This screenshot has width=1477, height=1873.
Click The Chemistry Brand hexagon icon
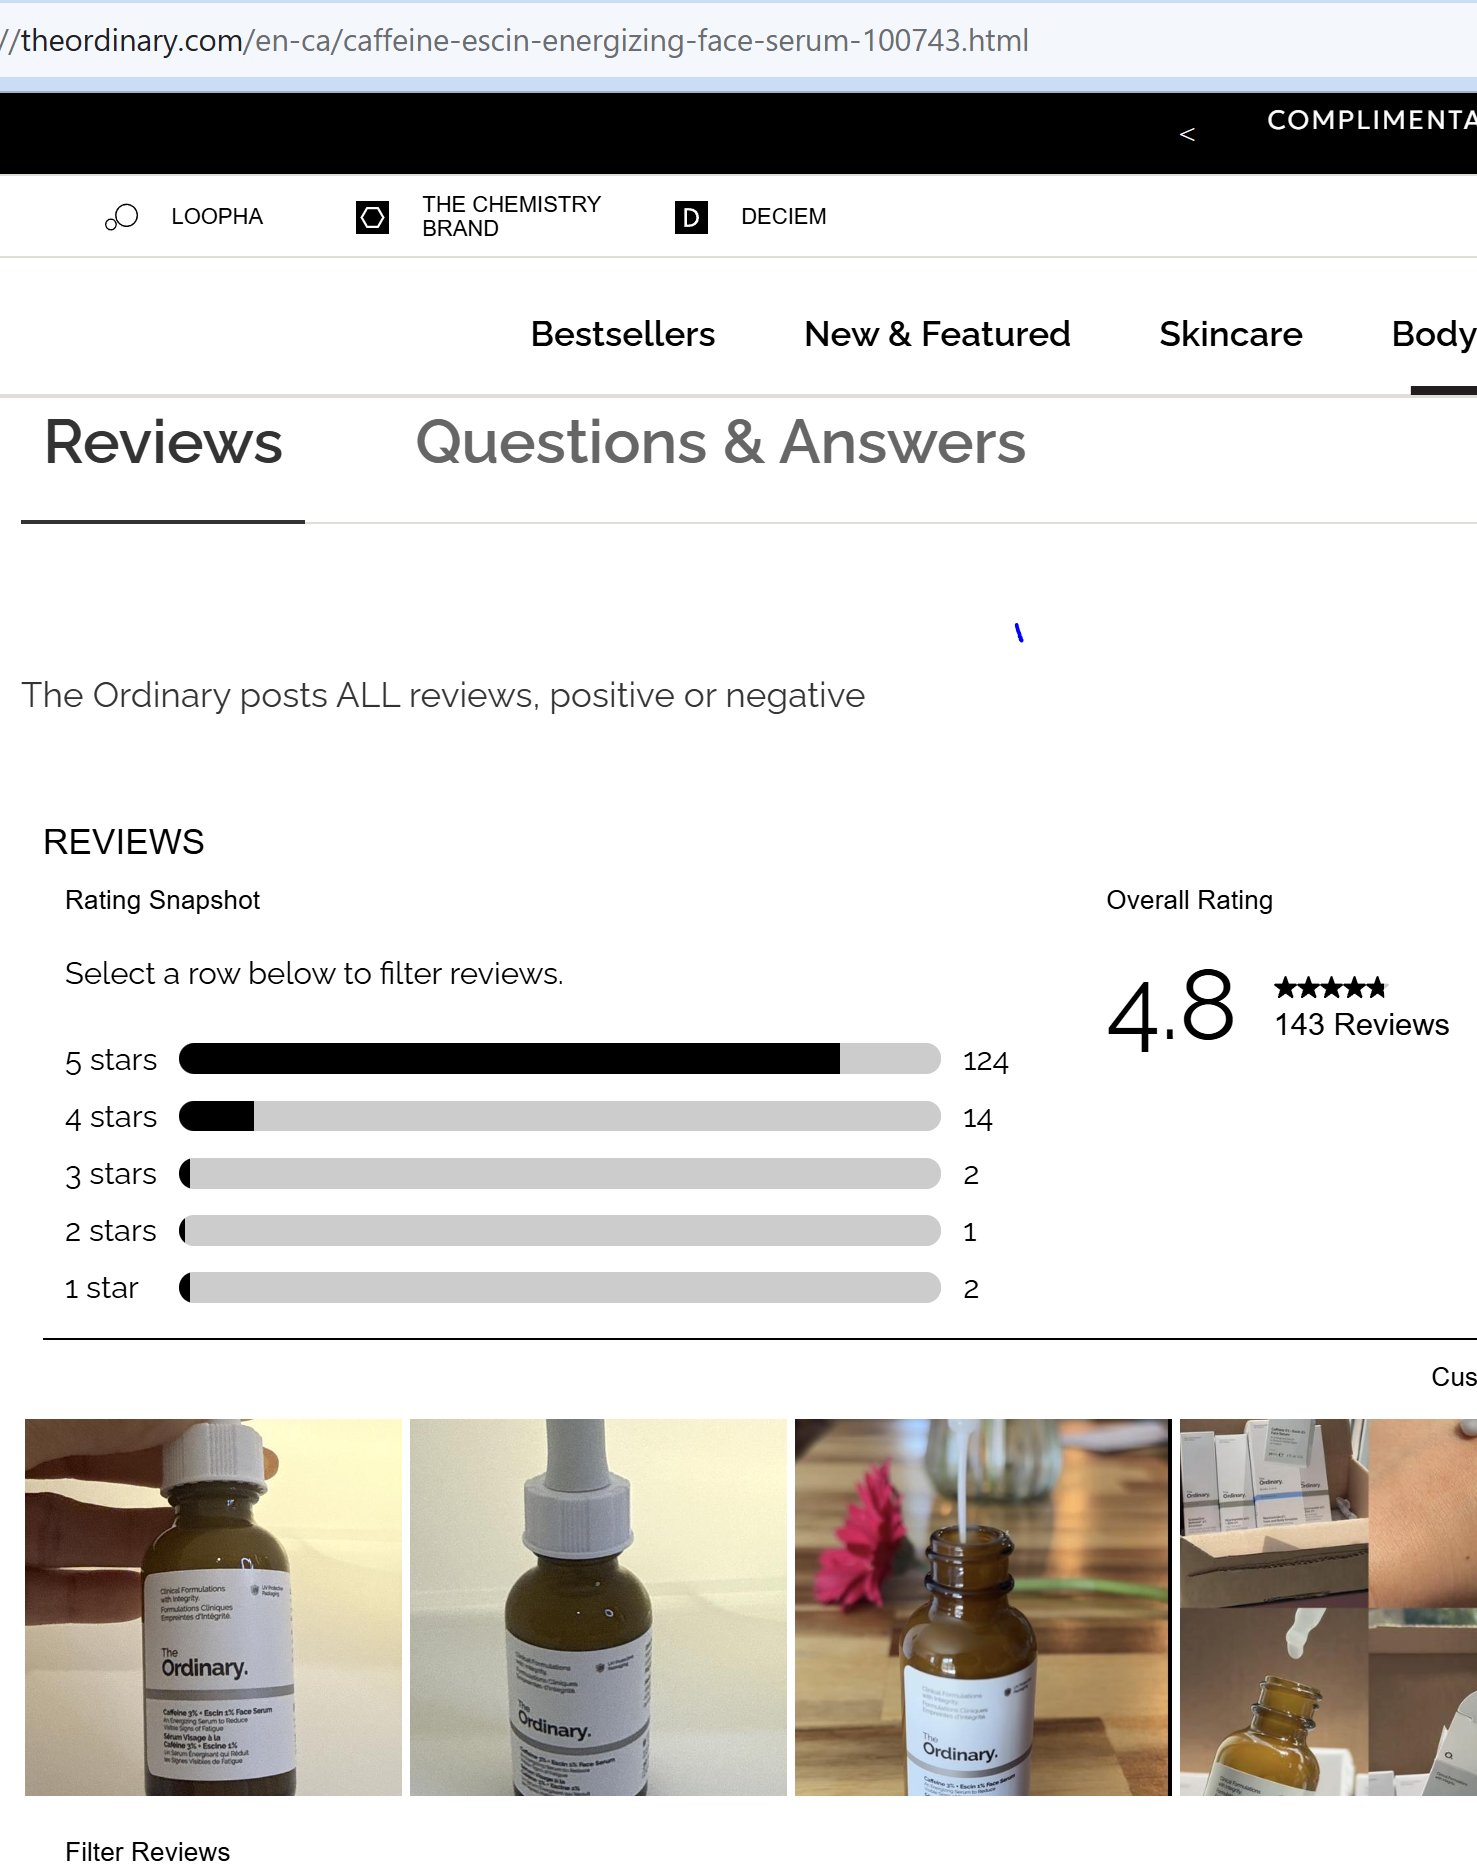[372, 217]
